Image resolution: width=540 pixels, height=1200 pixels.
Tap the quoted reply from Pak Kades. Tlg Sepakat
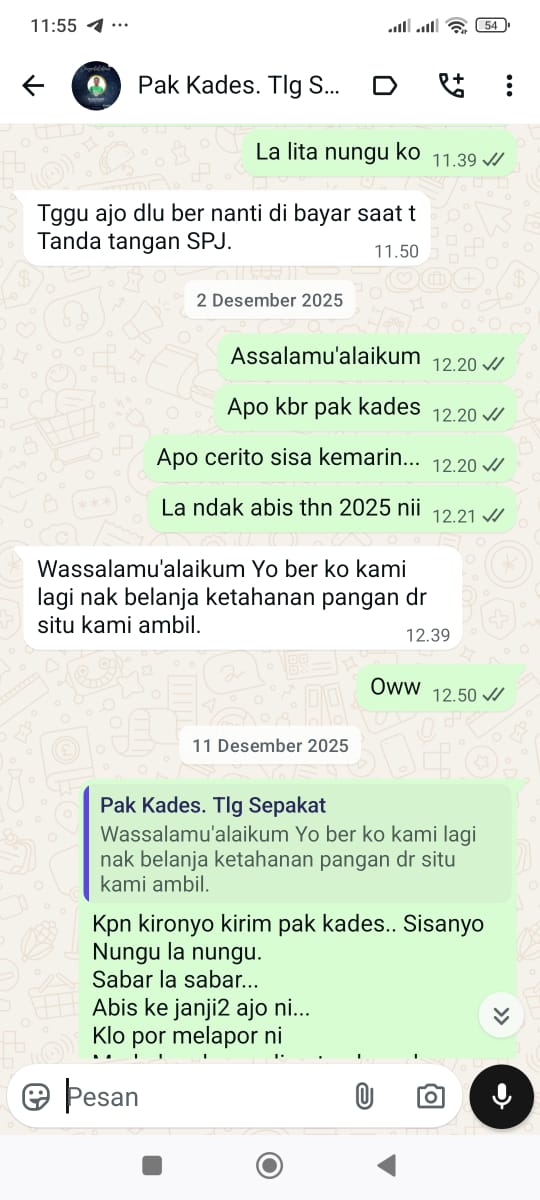point(298,843)
